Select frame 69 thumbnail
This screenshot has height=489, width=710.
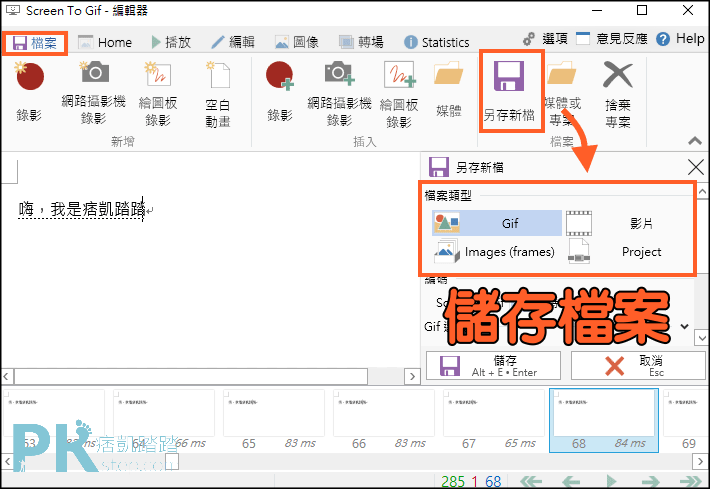point(686,420)
